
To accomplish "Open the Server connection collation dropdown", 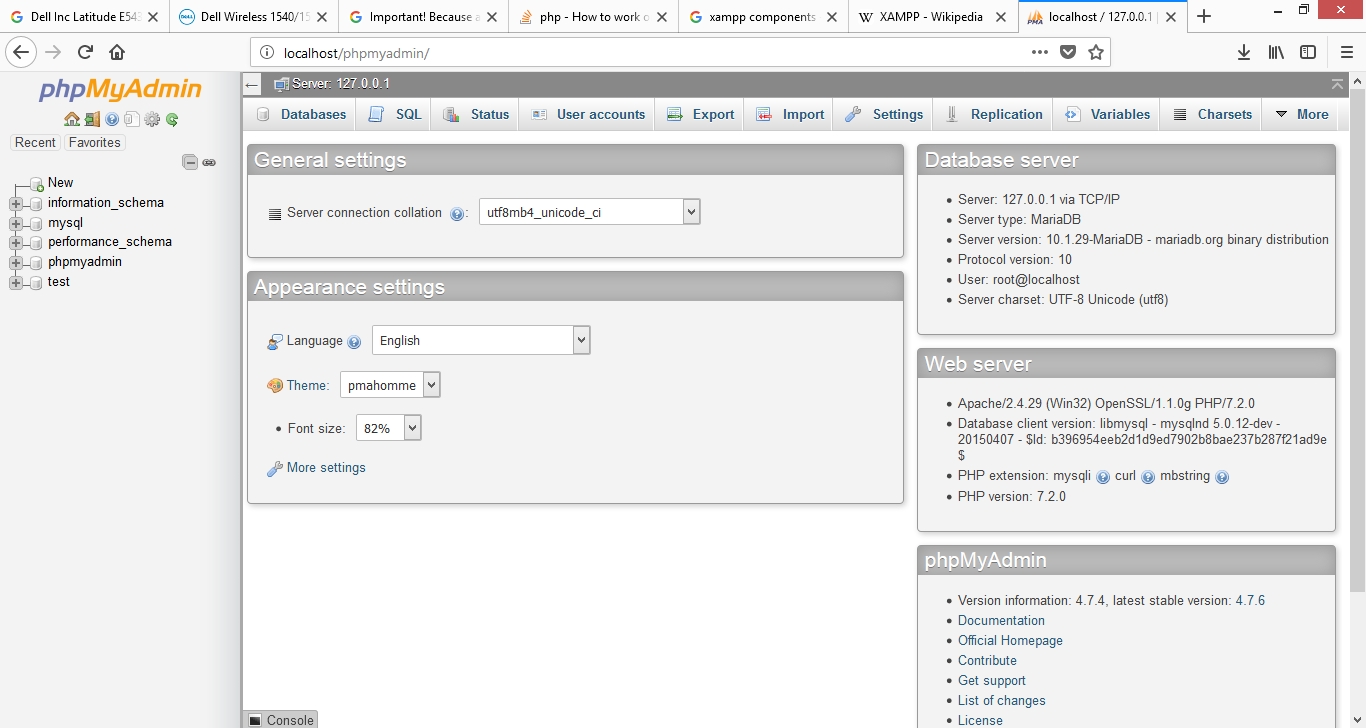I will pyautogui.click(x=590, y=212).
